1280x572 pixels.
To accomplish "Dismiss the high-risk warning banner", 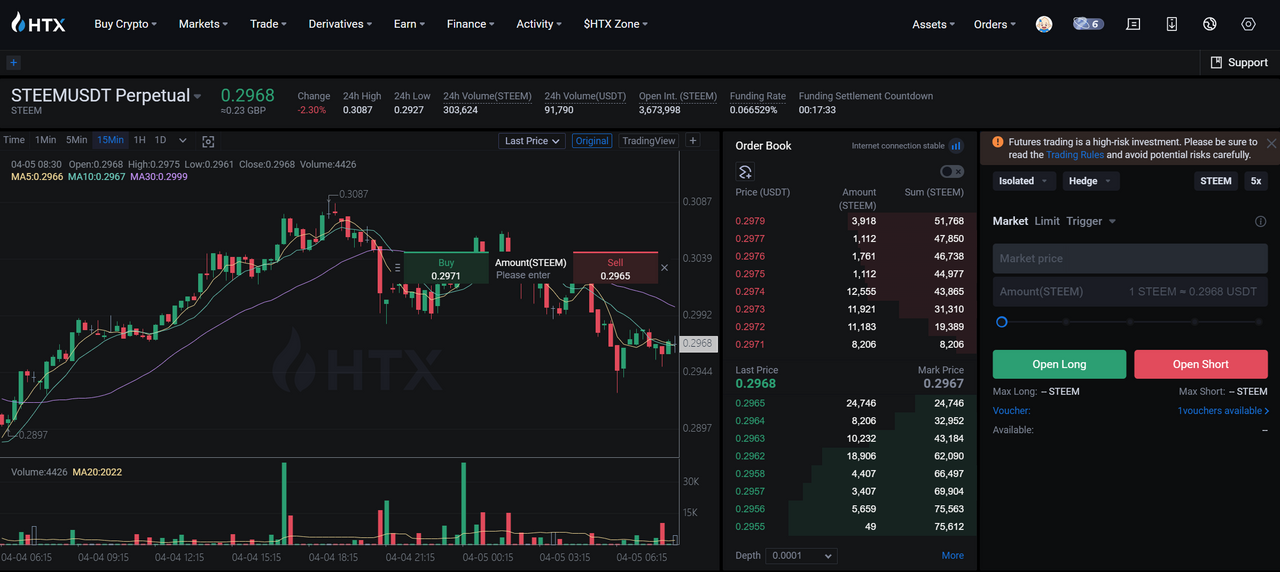I will click(1271, 143).
